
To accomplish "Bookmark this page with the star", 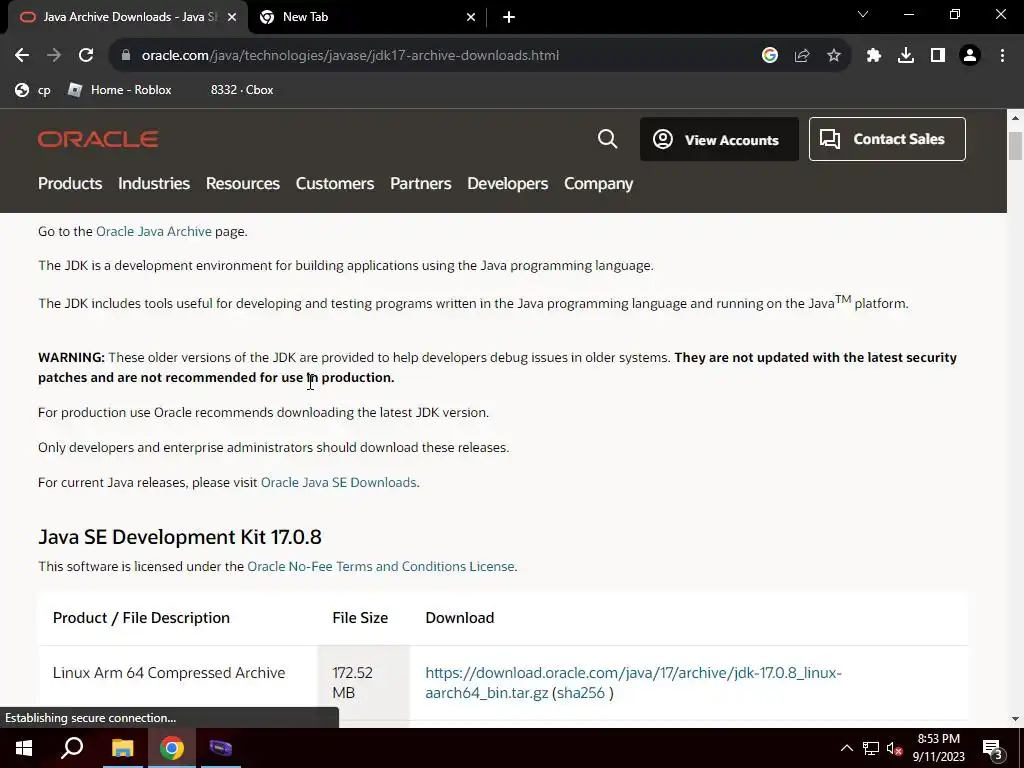I will pos(834,56).
